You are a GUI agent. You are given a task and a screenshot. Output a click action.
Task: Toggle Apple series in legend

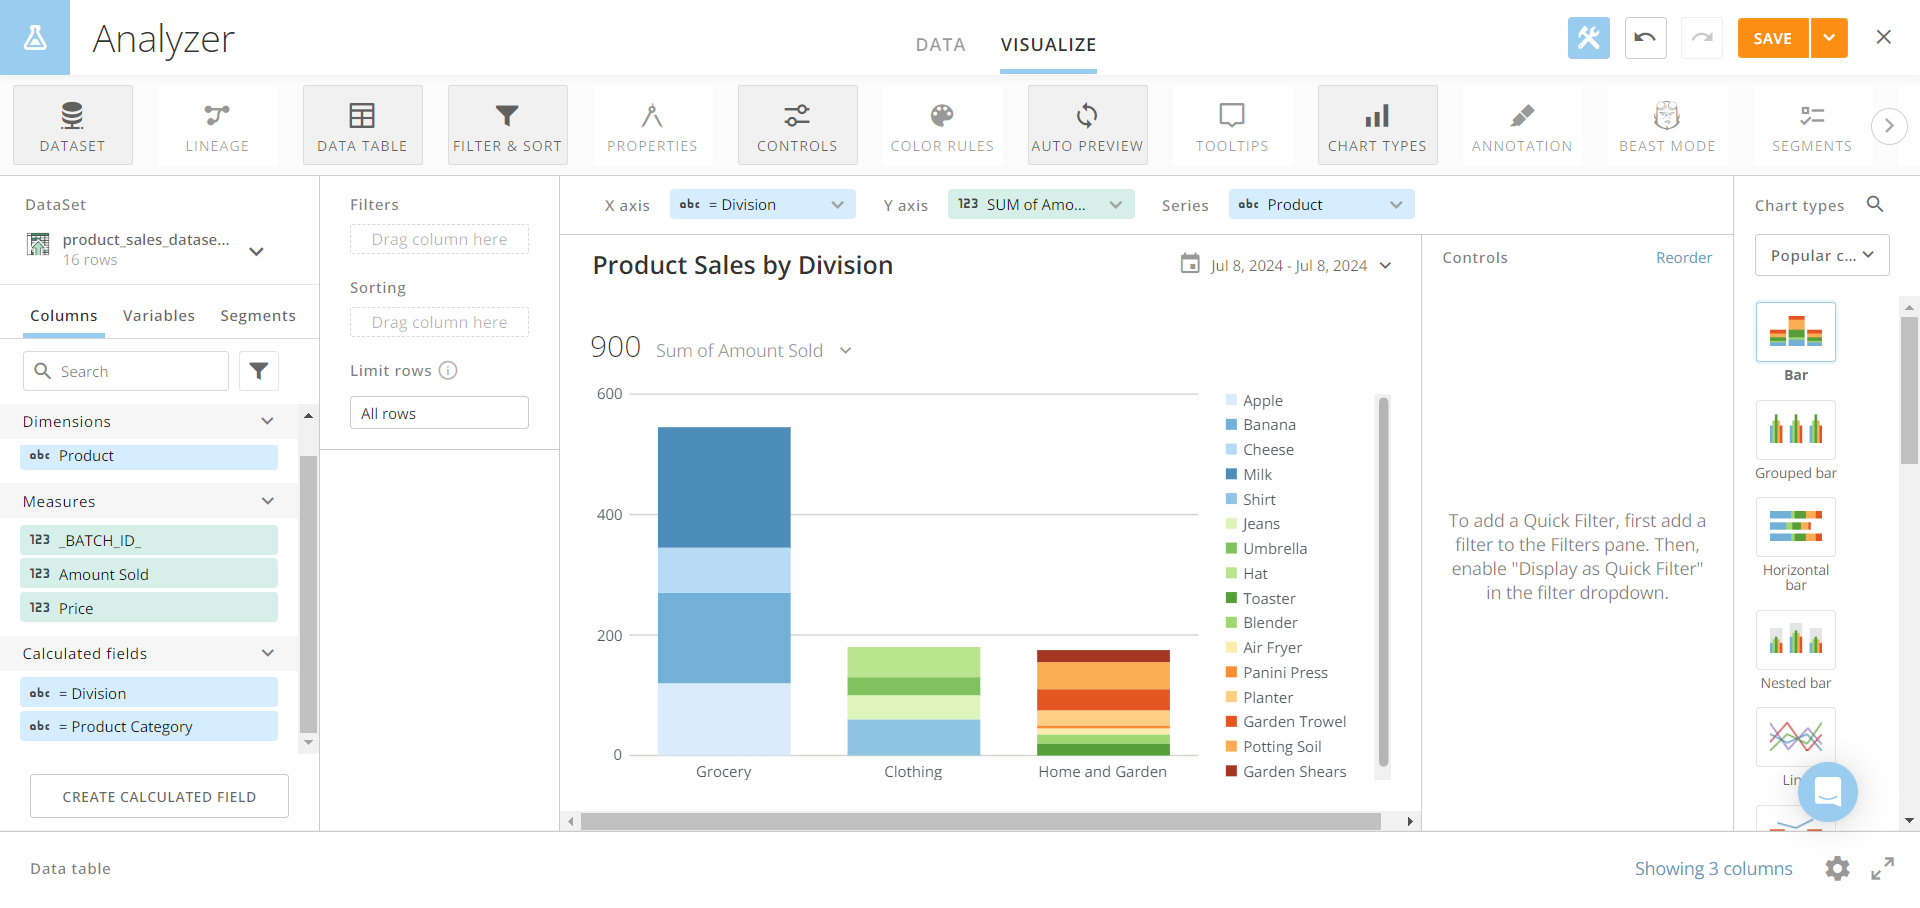click(1254, 400)
